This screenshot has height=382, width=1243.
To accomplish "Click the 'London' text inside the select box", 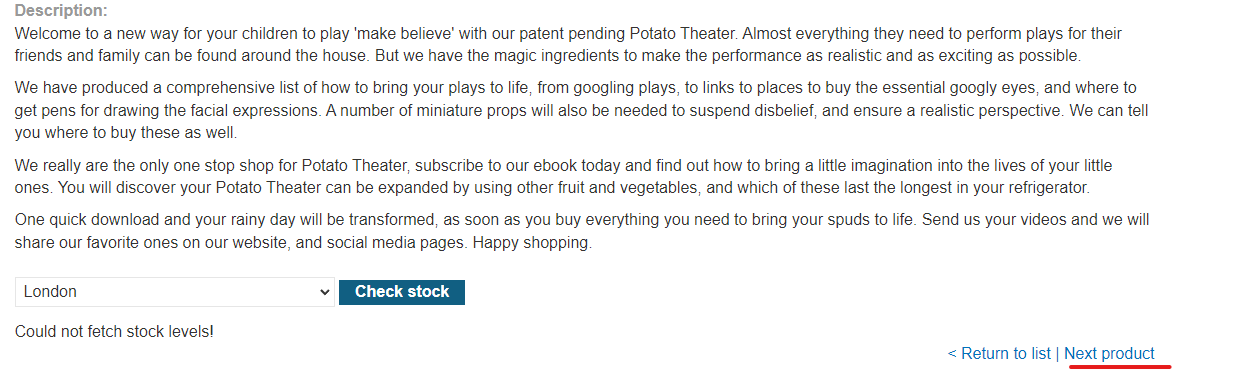I will pos(50,292).
